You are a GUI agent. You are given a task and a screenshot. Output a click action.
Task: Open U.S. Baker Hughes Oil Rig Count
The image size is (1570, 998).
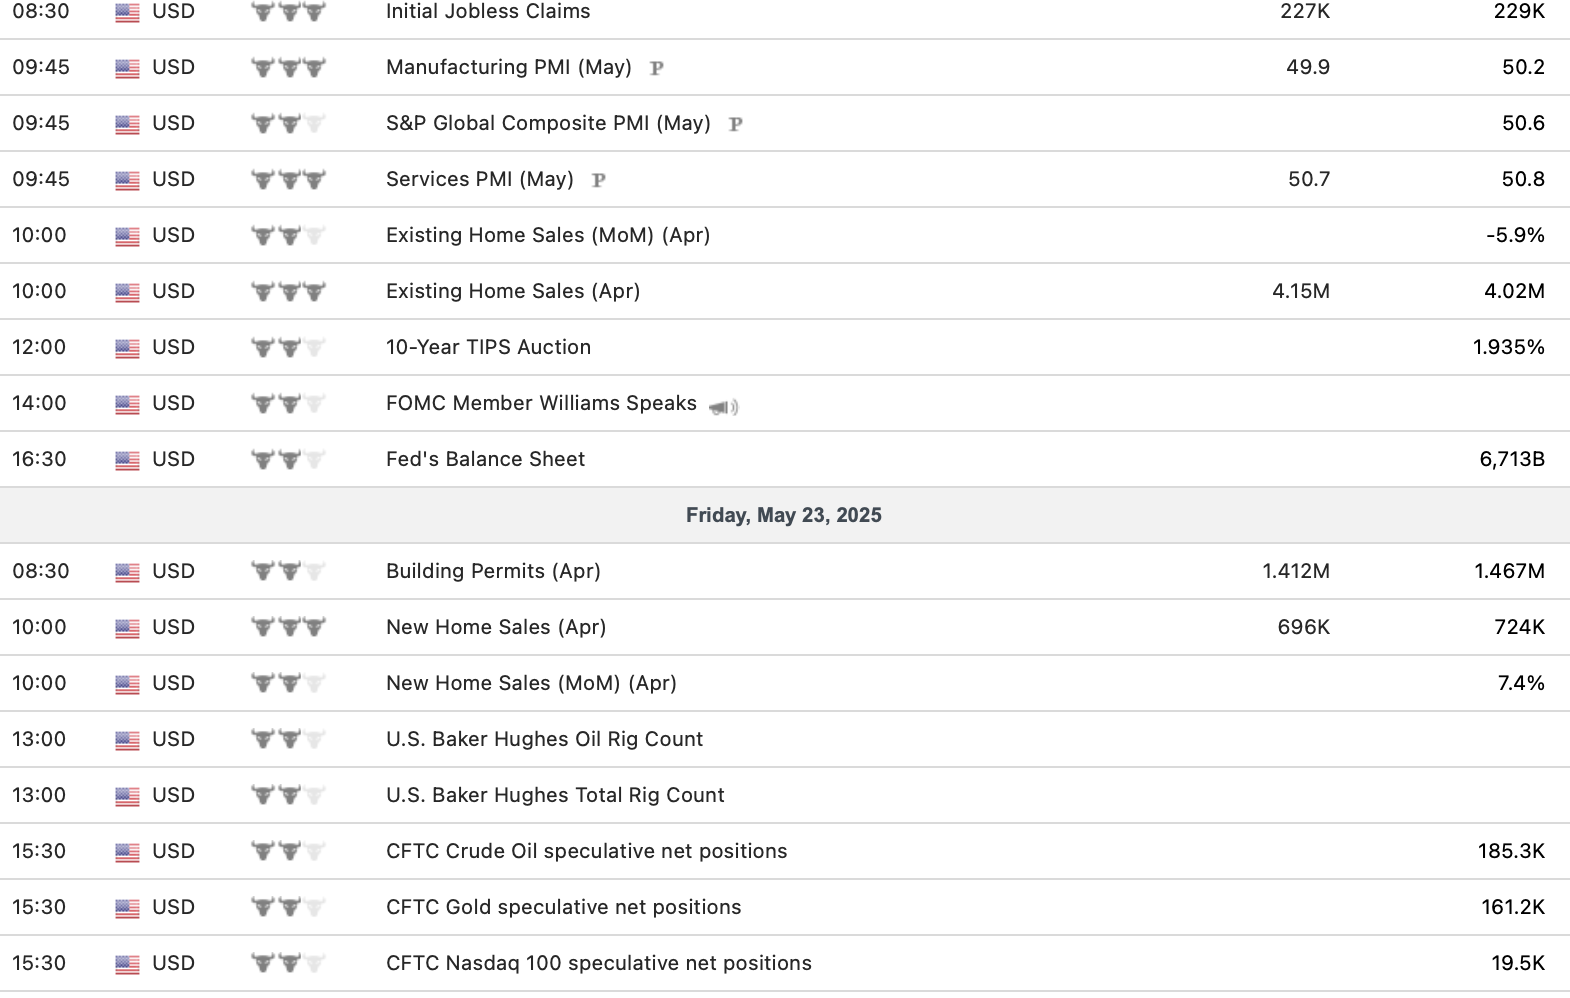544,739
